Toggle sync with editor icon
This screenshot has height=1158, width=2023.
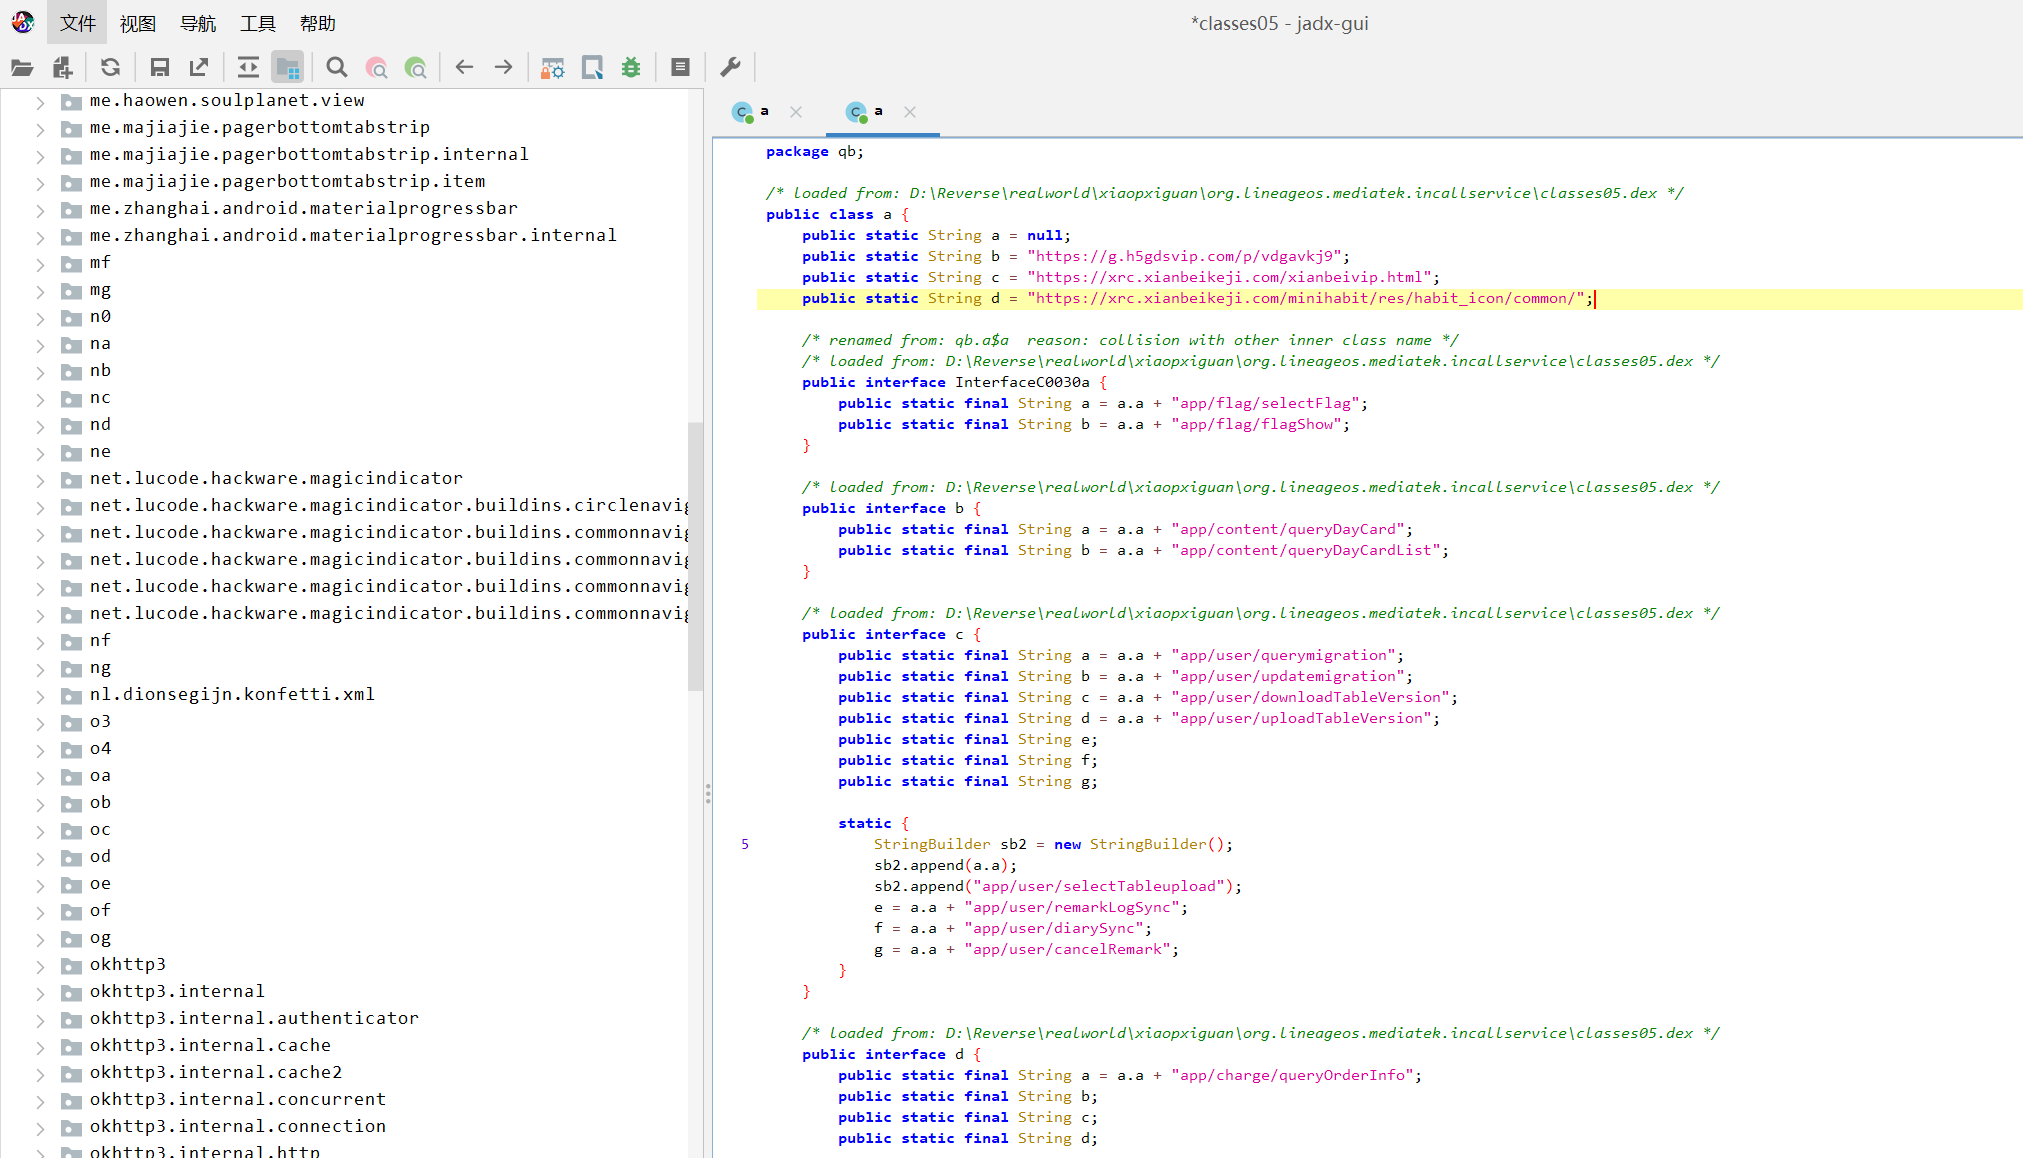(x=247, y=67)
